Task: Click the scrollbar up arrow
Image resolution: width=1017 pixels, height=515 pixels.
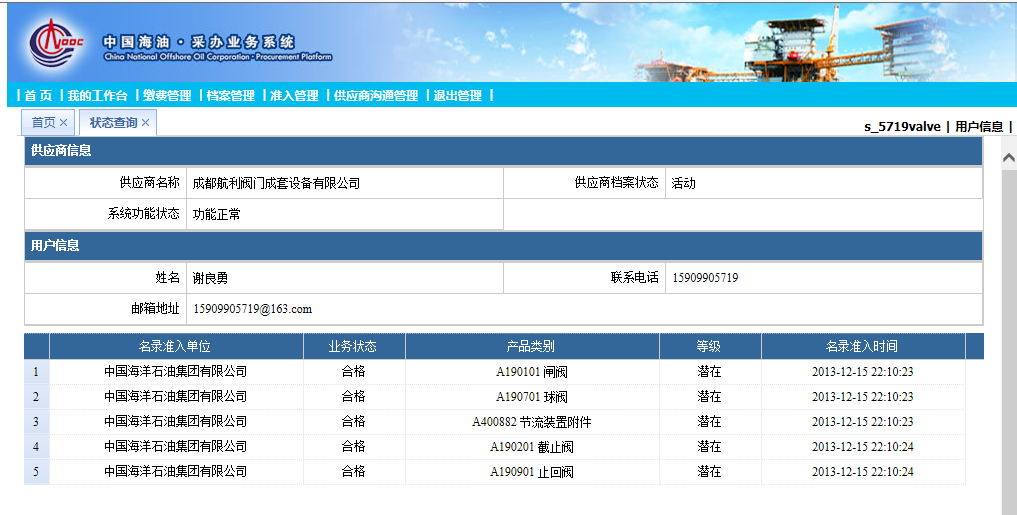Action: point(1009,157)
